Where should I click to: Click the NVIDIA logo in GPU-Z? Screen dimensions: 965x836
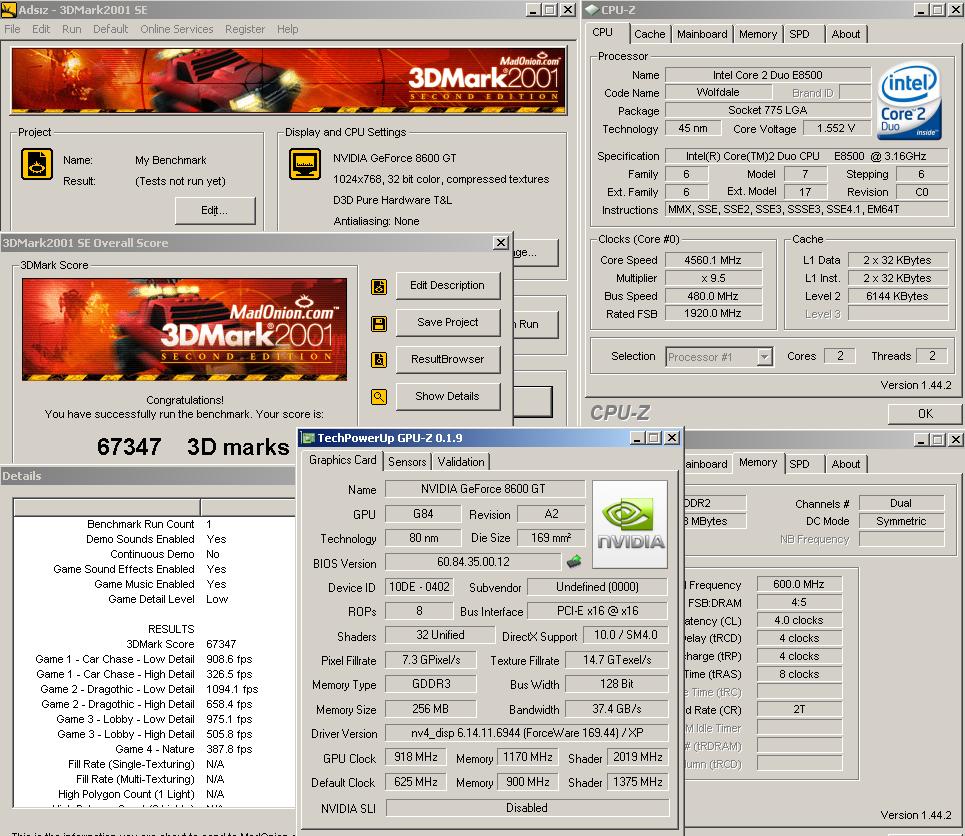630,525
